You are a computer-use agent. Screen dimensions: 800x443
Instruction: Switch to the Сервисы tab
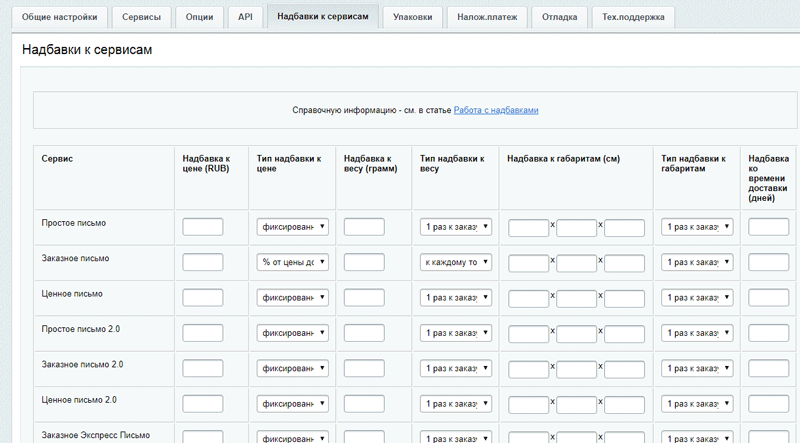pos(141,17)
